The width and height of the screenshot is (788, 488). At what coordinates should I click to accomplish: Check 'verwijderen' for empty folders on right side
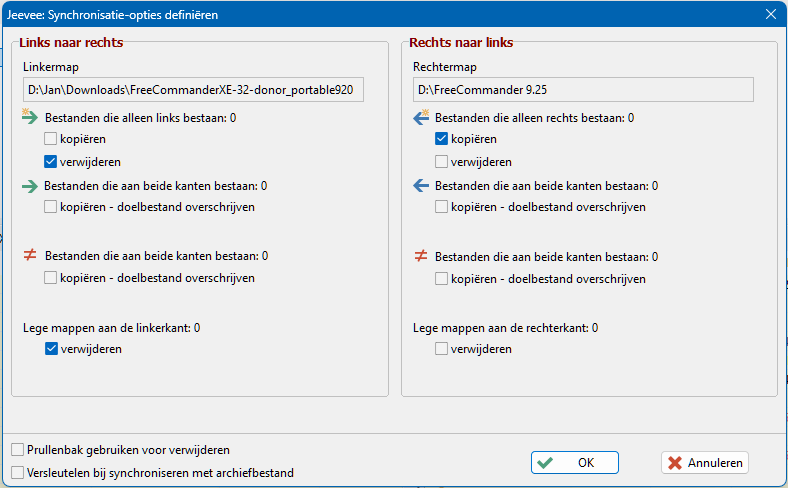tap(441, 349)
